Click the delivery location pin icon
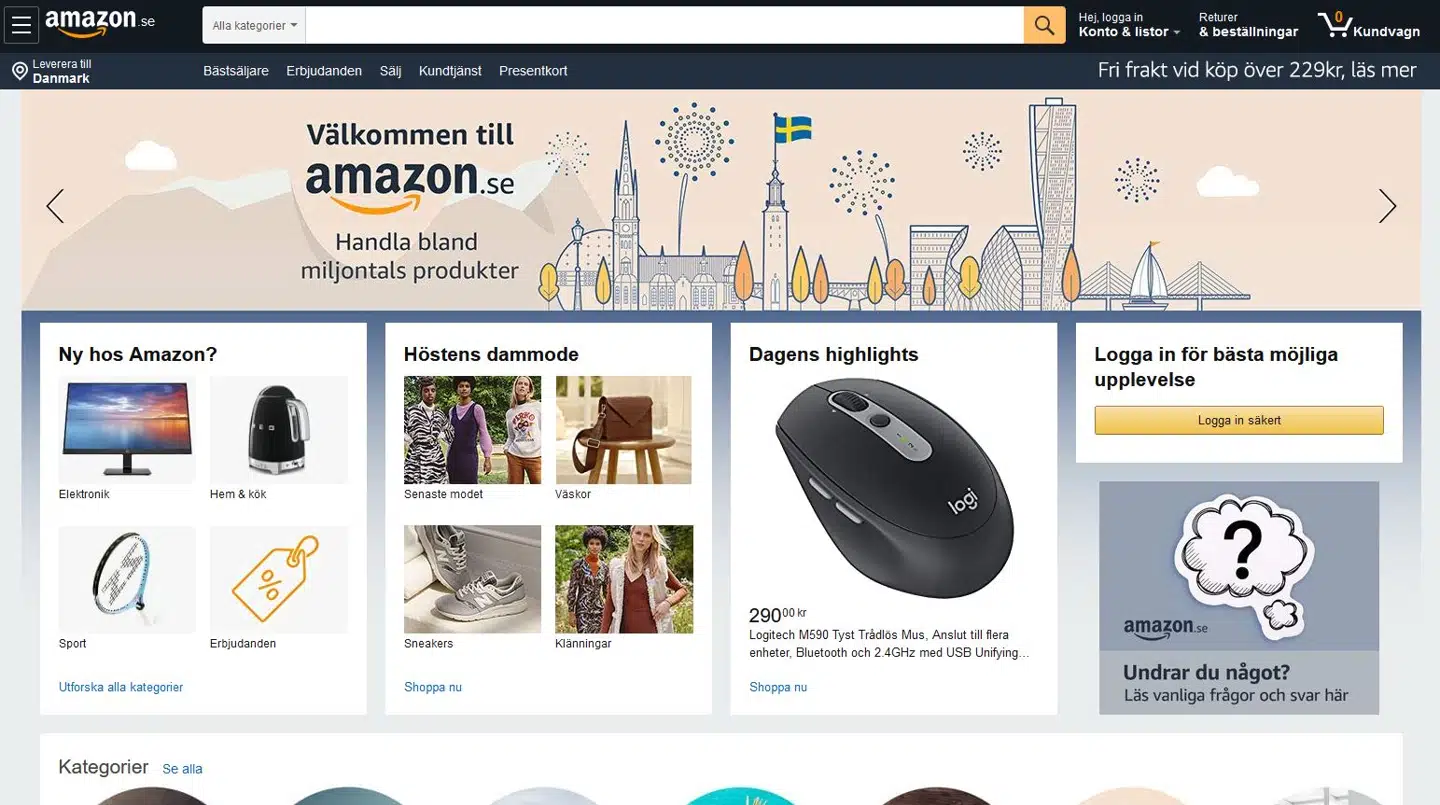The width and height of the screenshot is (1440, 805). point(19,71)
